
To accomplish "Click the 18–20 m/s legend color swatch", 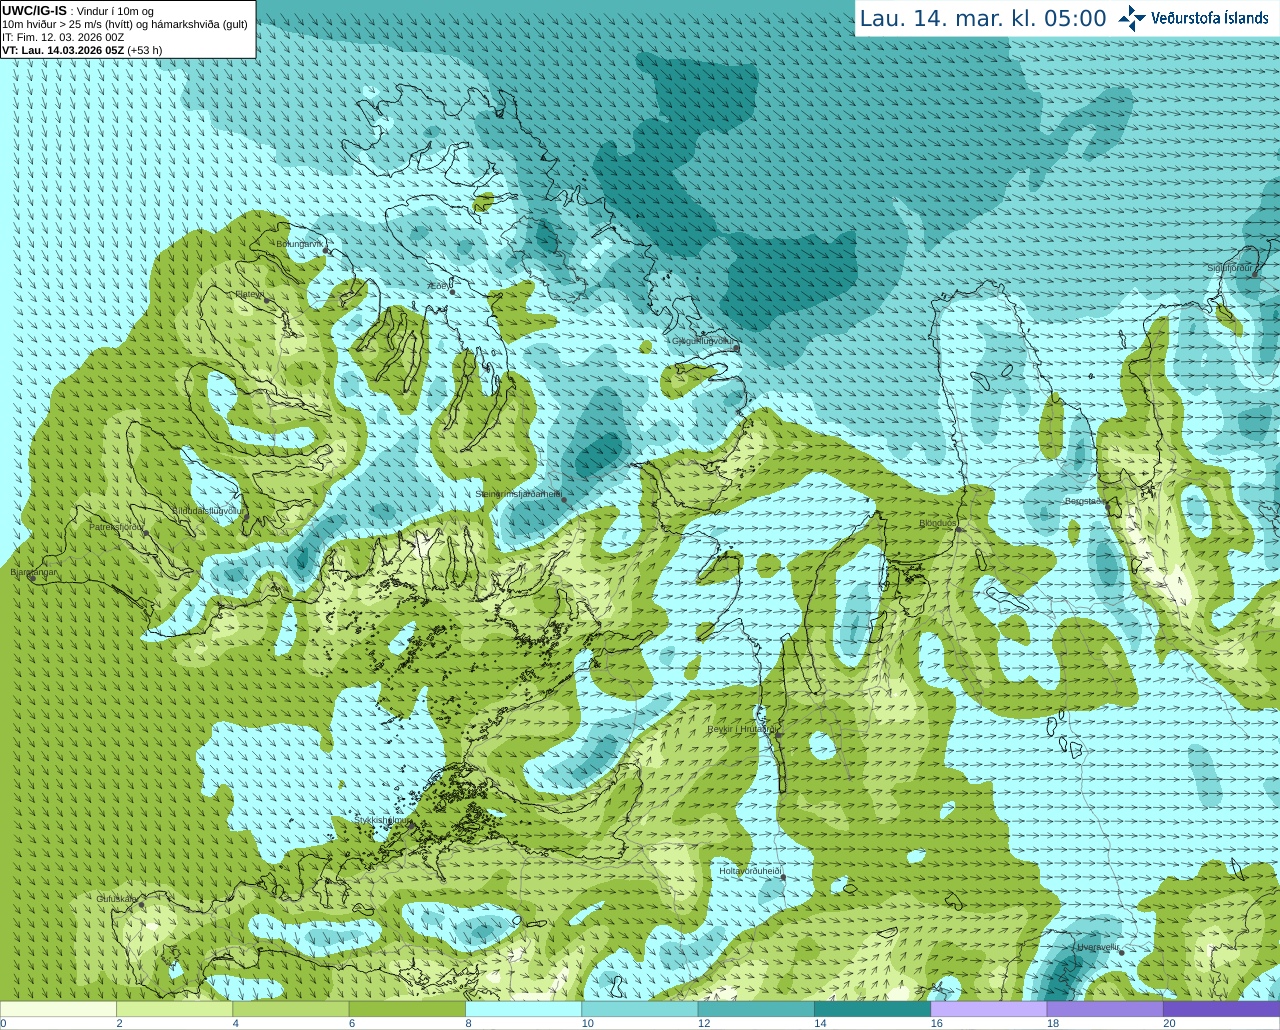I will (x=1105, y=1009).
